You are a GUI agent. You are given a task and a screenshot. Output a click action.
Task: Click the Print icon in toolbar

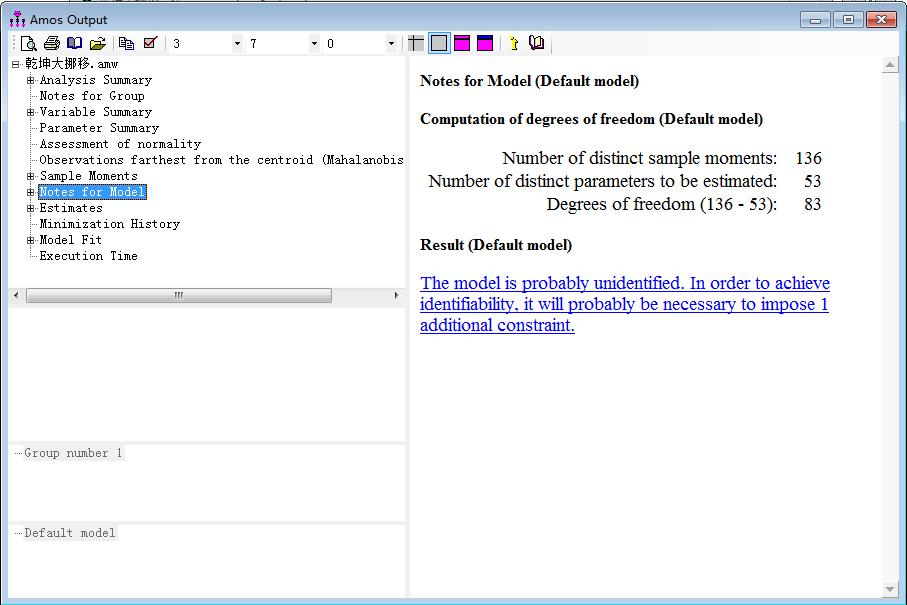pos(52,43)
